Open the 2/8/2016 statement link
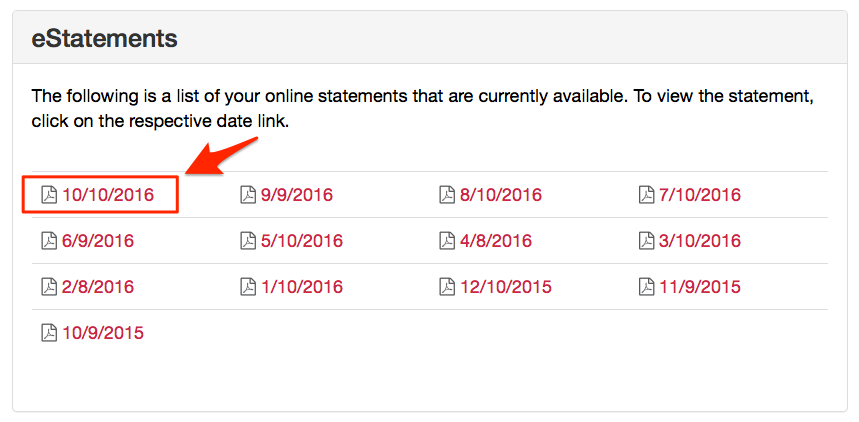859x422 pixels. pyautogui.click(x=98, y=287)
